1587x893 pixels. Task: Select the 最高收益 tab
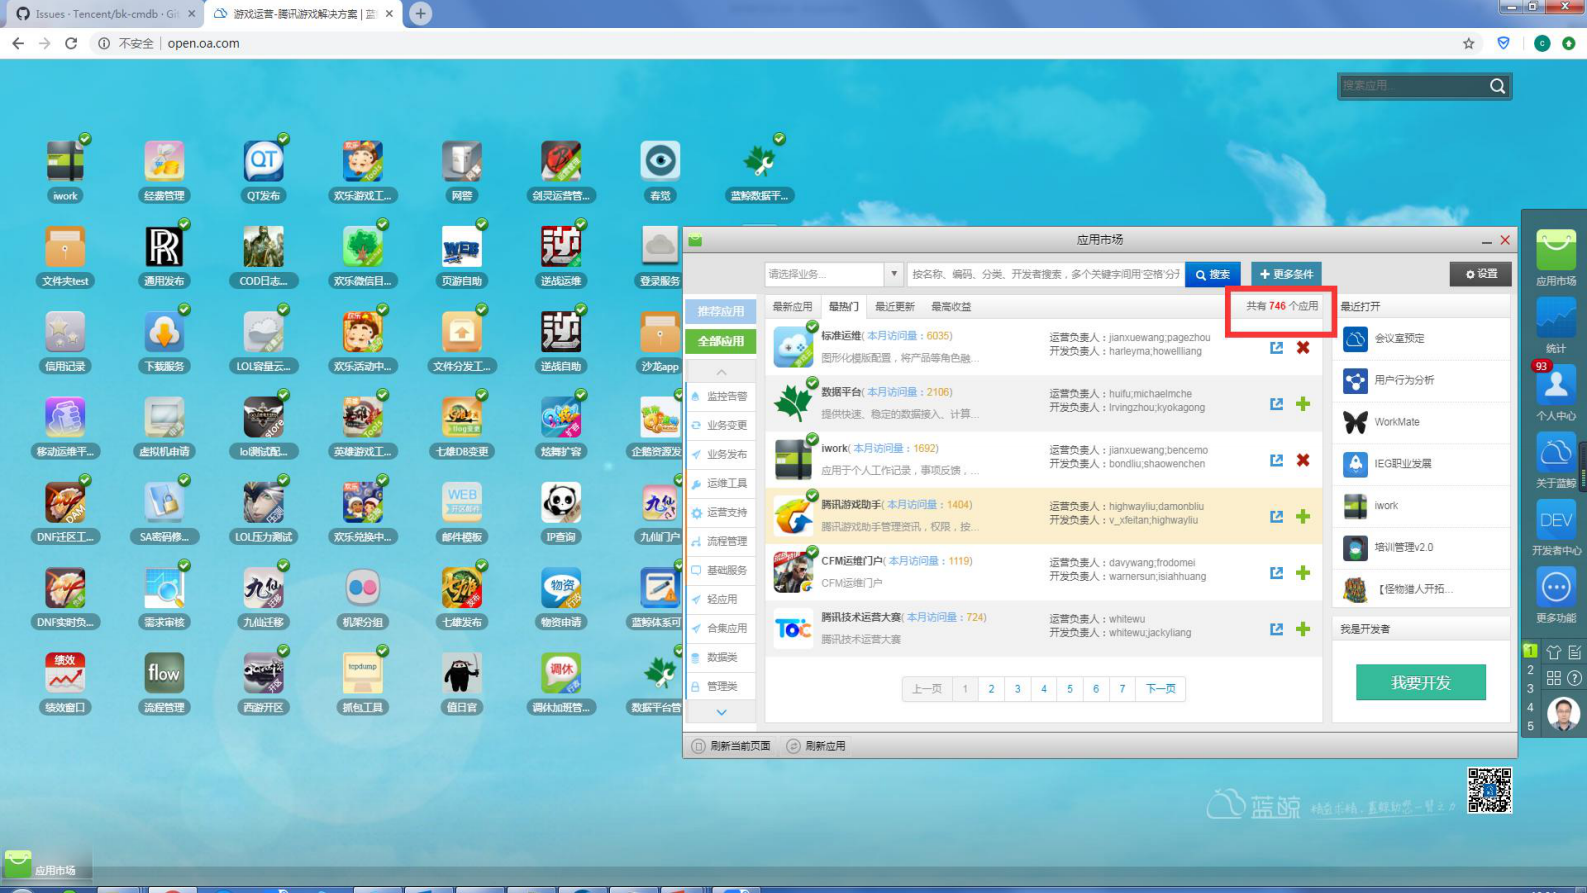coord(950,307)
